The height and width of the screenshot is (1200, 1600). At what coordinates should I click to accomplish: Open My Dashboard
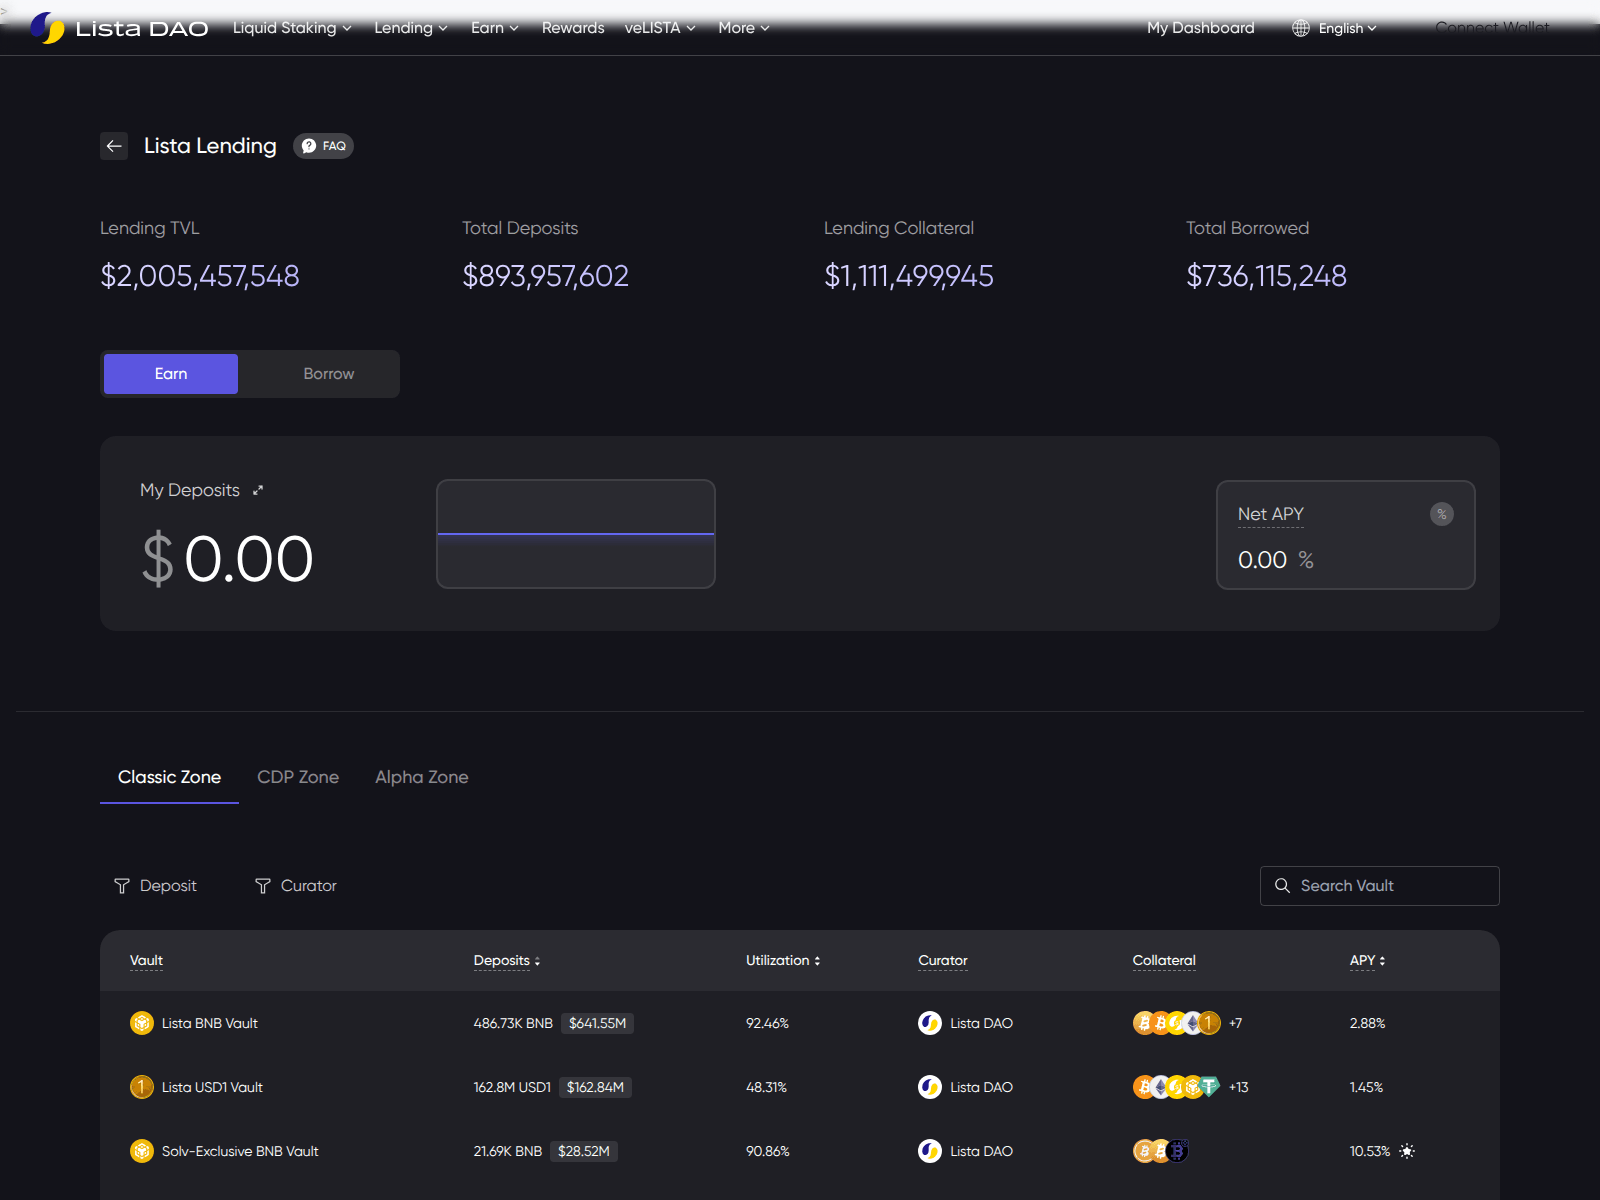click(x=1201, y=28)
